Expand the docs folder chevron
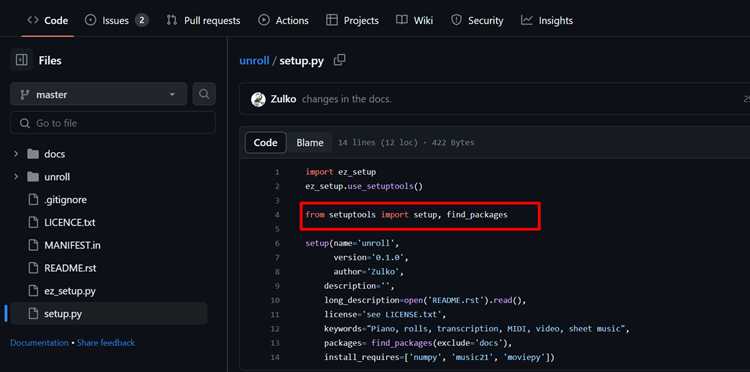The width and height of the screenshot is (750, 372). pyautogui.click(x=16, y=153)
